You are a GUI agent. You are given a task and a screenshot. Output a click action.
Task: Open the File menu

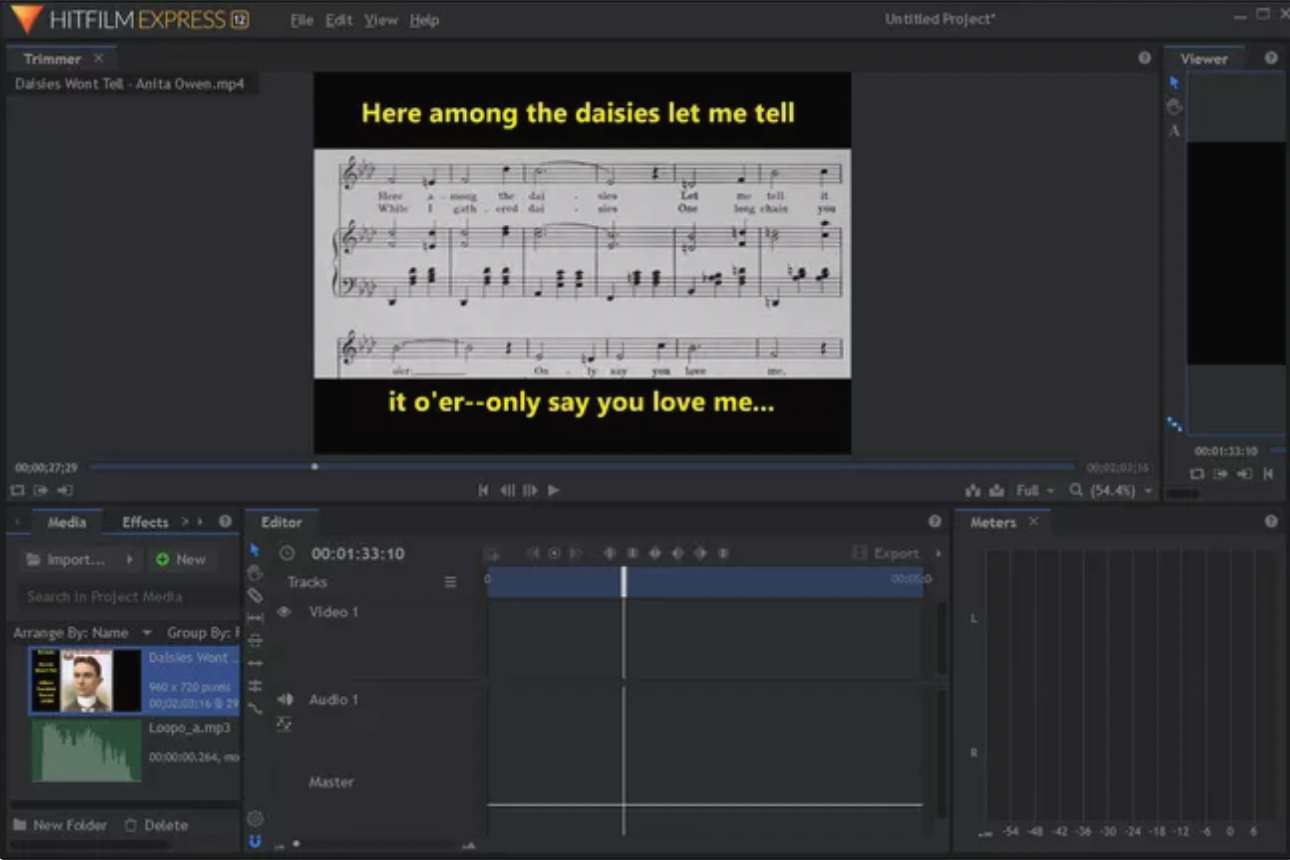301,19
